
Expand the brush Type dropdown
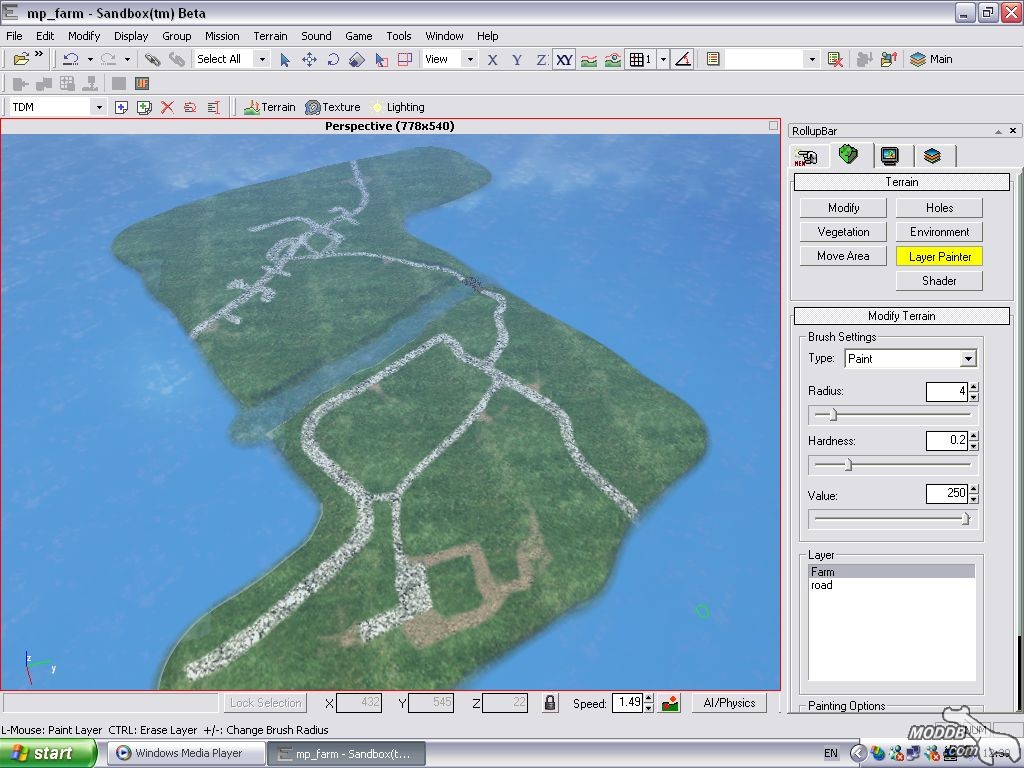(x=967, y=359)
